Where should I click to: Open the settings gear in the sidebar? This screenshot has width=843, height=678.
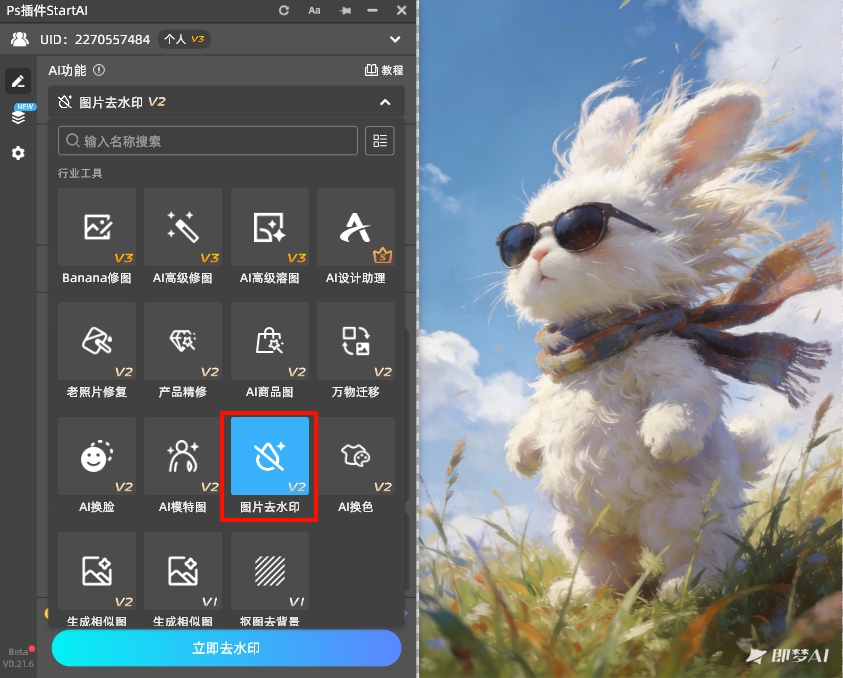coord(18,153)
